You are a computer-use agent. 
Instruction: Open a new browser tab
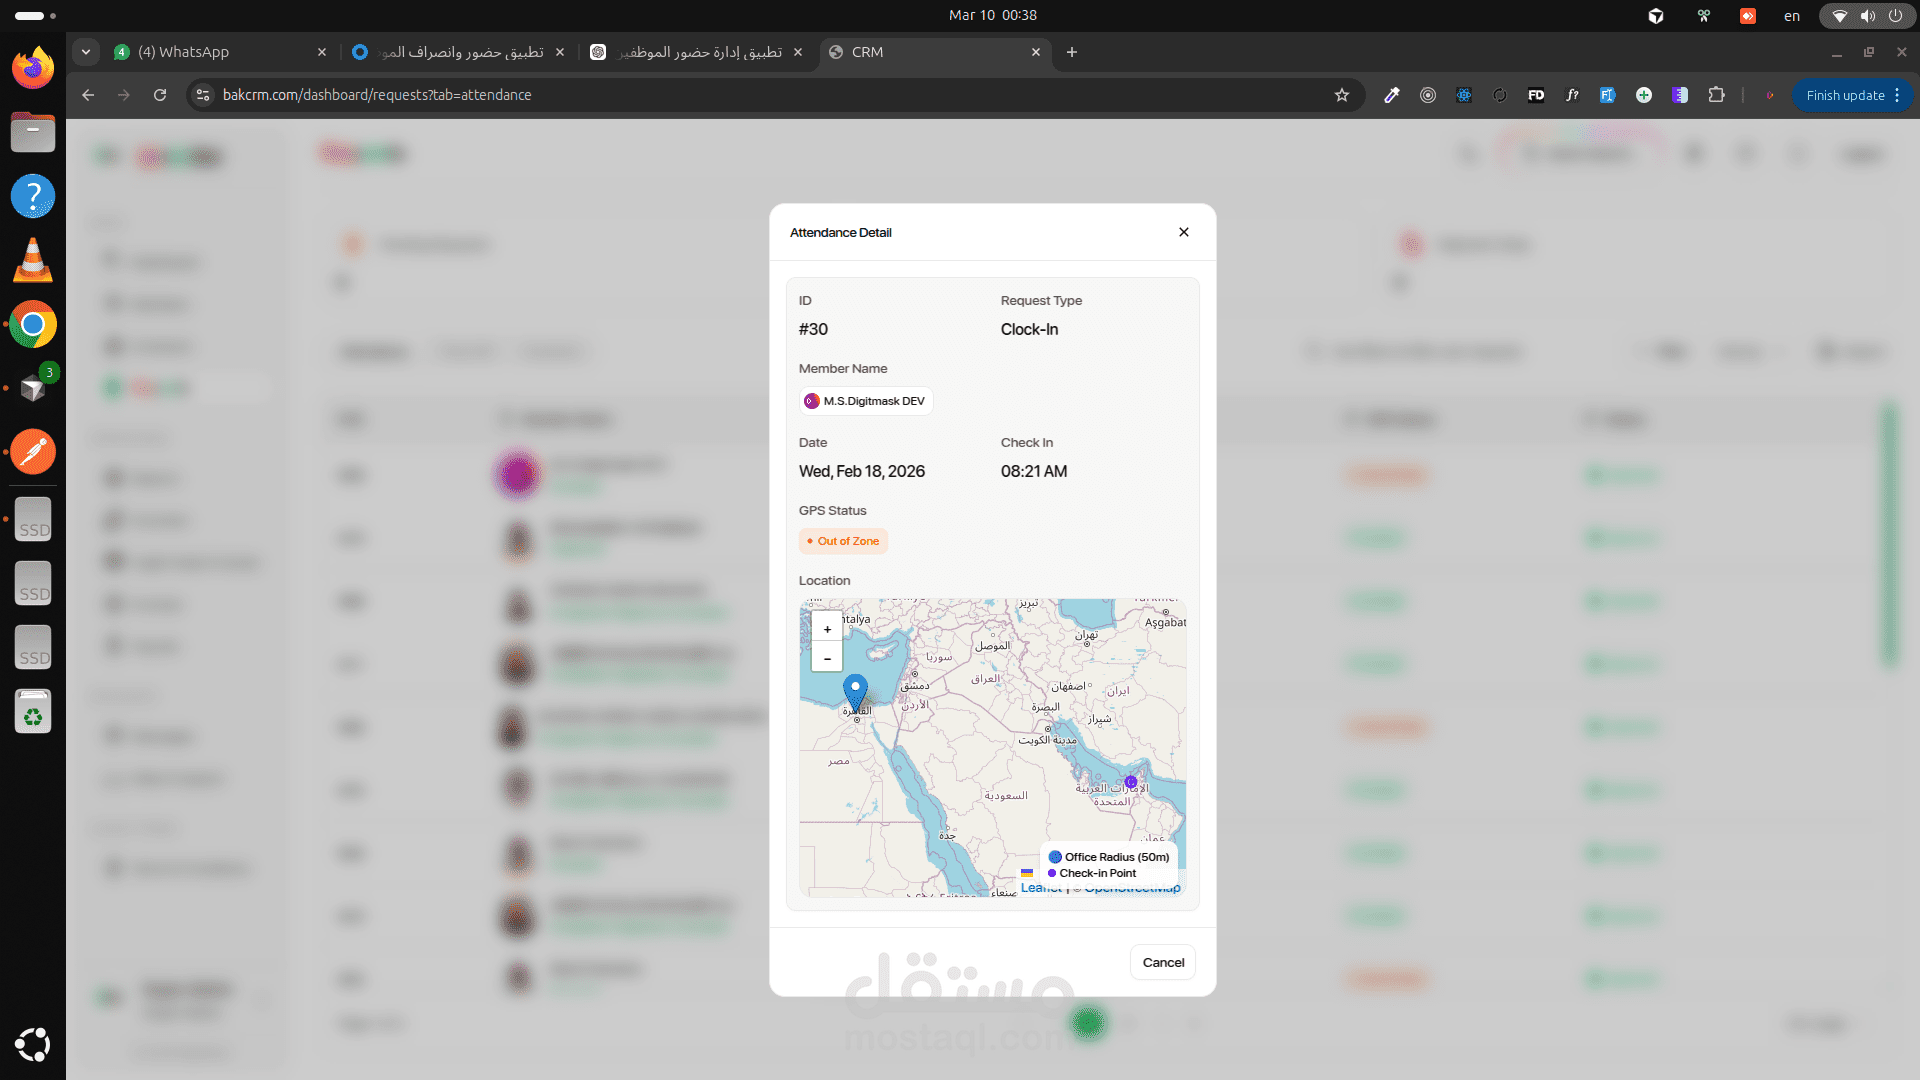pyautogui.click(x=1072, y=52)
